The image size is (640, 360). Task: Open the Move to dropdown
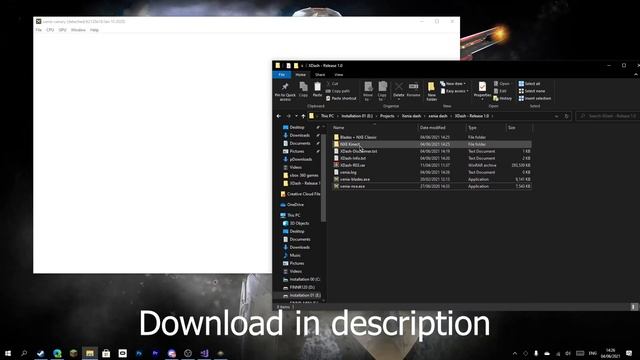coord(368,91)
